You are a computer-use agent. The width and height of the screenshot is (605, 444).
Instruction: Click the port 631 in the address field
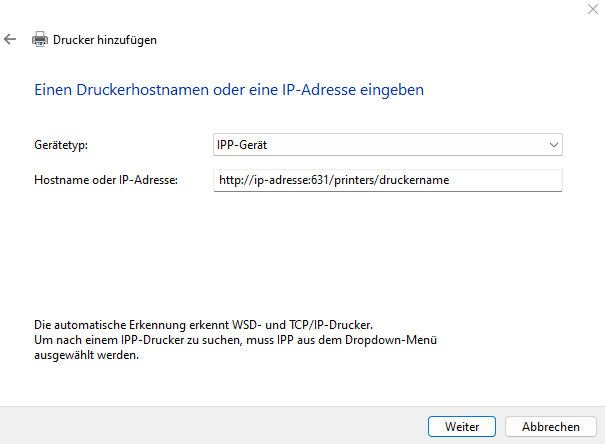[321, 180]
